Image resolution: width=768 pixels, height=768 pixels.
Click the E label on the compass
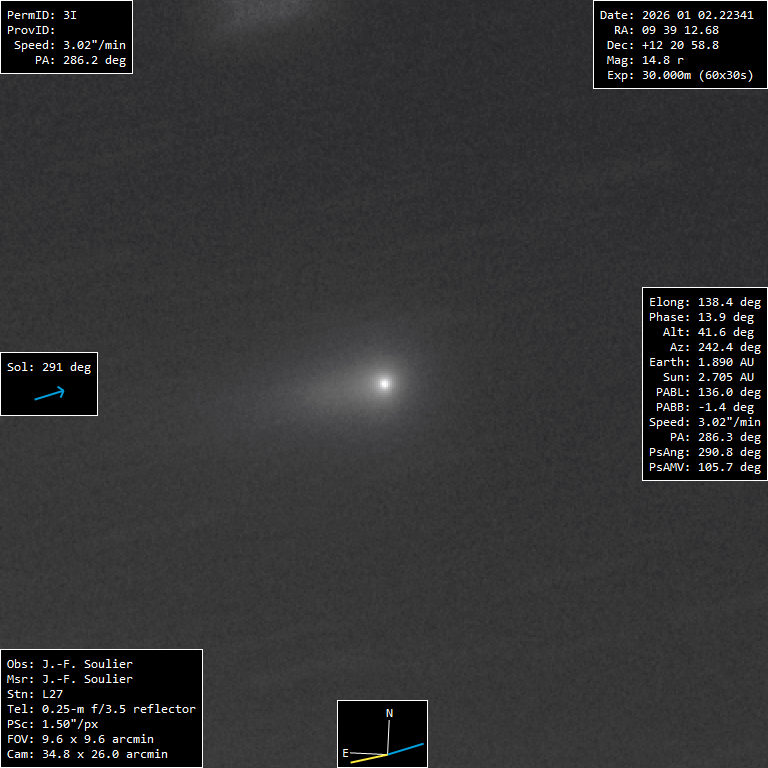[x=346, y=752]
